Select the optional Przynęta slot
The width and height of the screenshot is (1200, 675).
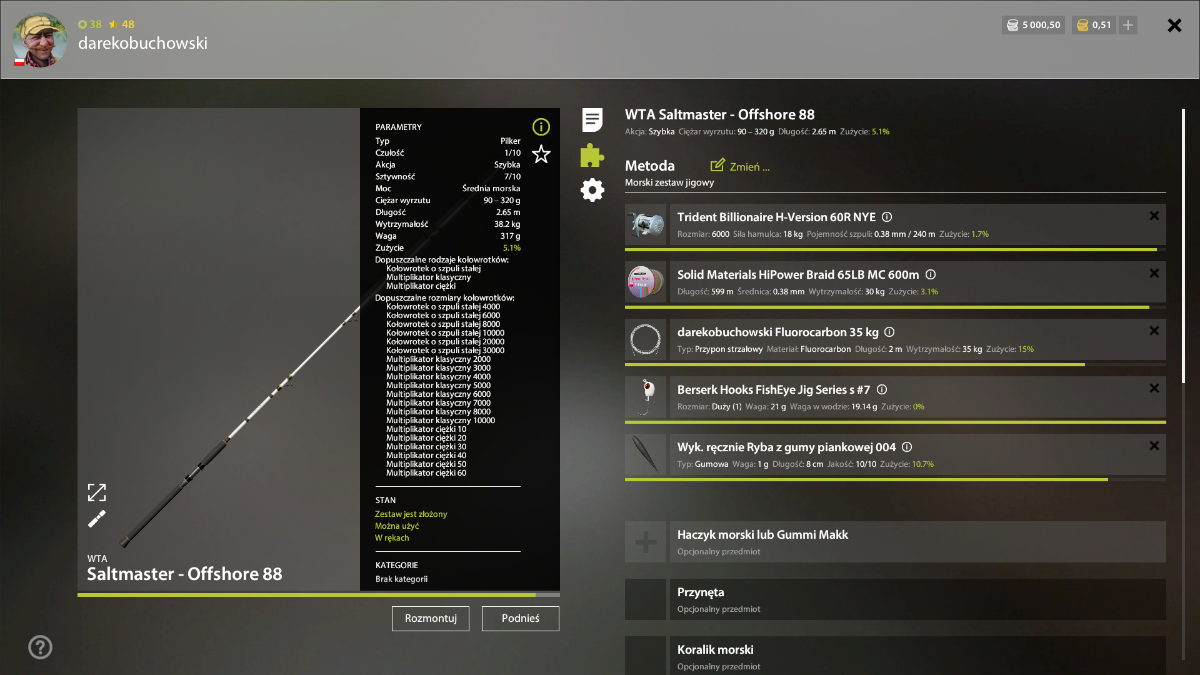[895, 599]
